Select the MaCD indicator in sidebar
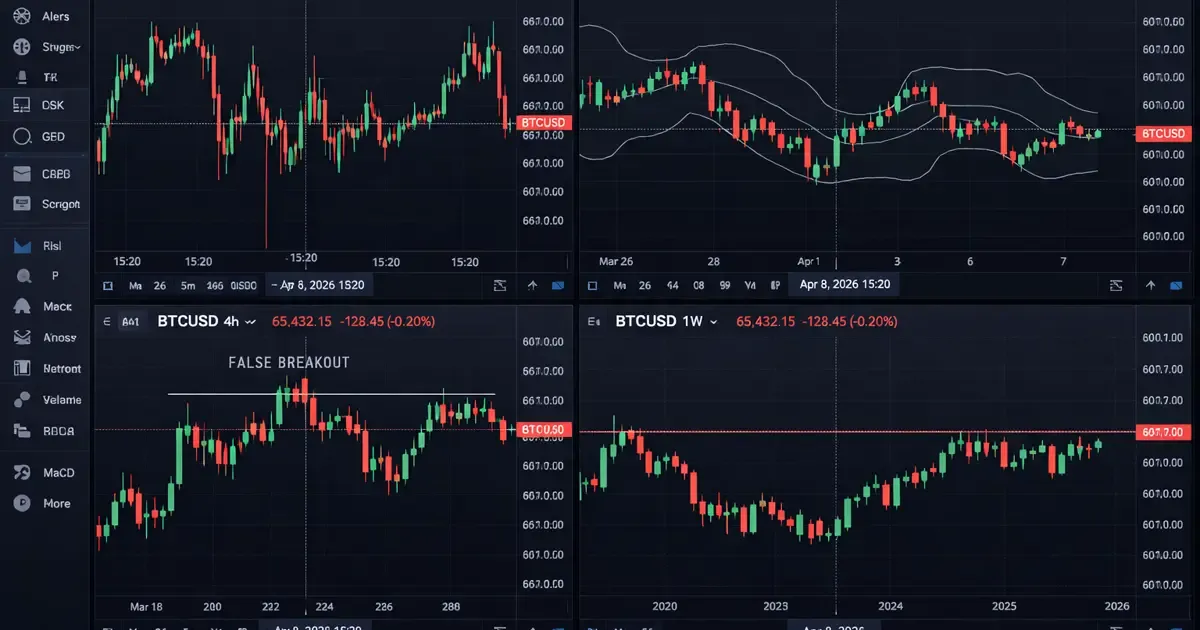The image size is (1200, 630). coord(44,473)
